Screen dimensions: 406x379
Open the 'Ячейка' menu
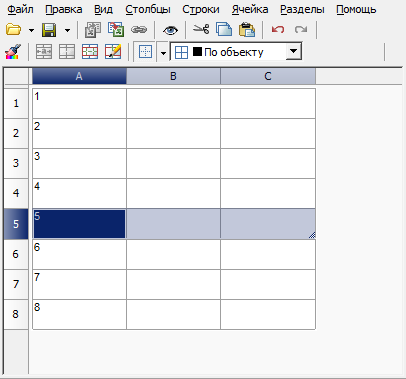pos(250,10)
